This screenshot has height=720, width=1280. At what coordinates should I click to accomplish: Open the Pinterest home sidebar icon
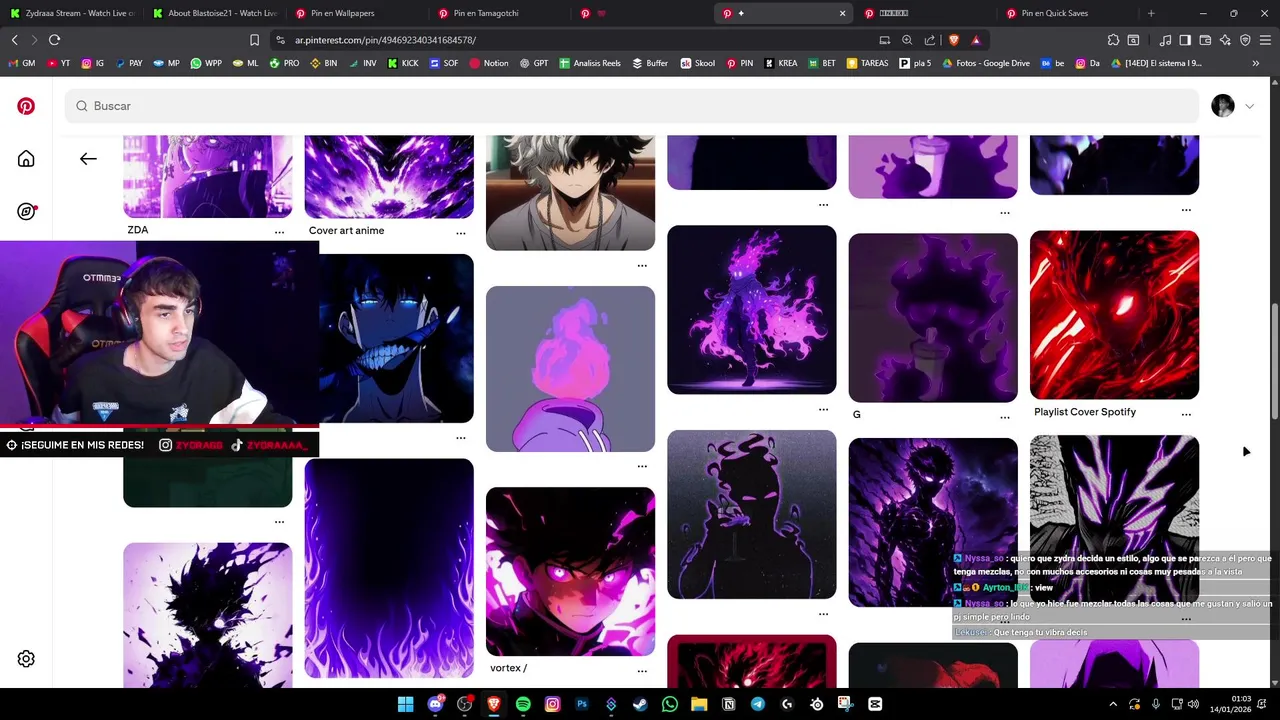[x=26, y=159]
